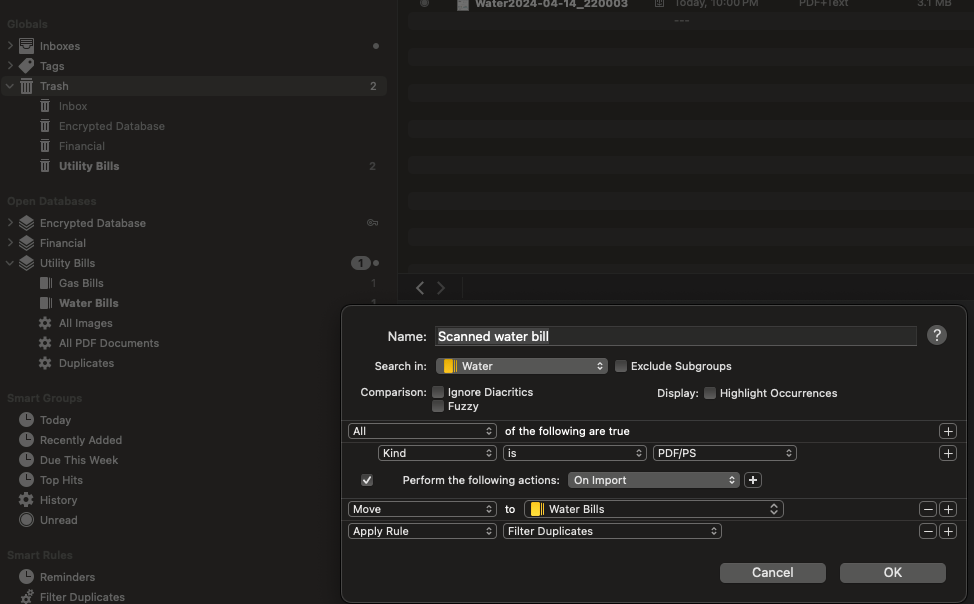Add a condition after the Kind row
This screenshot has height=604, width=974.
click(x=948, y=453)
